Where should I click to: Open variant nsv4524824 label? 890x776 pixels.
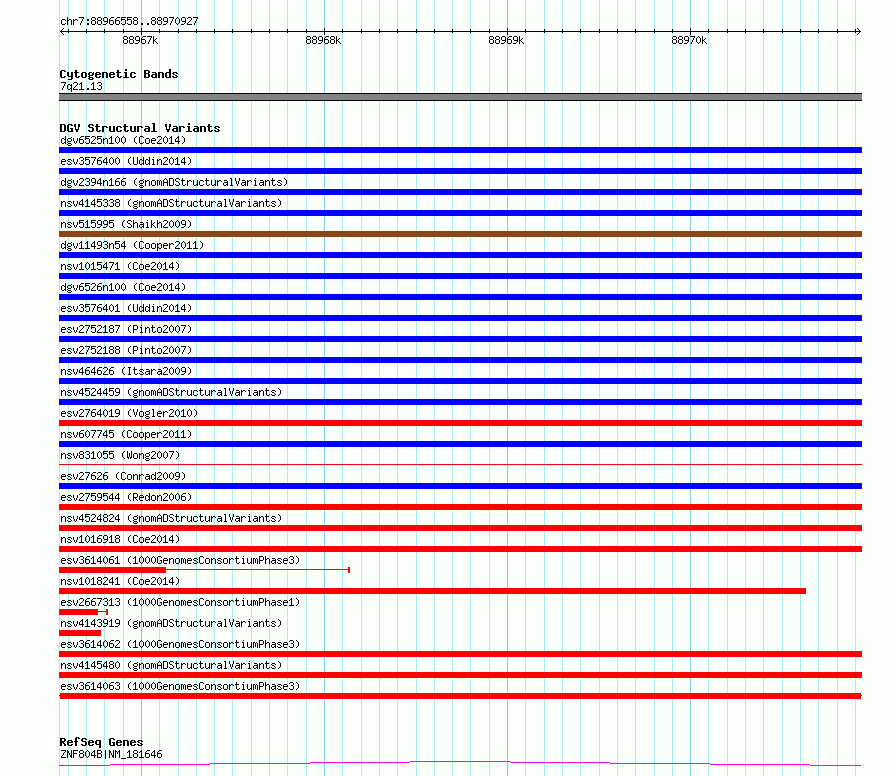tap(171, 518)
